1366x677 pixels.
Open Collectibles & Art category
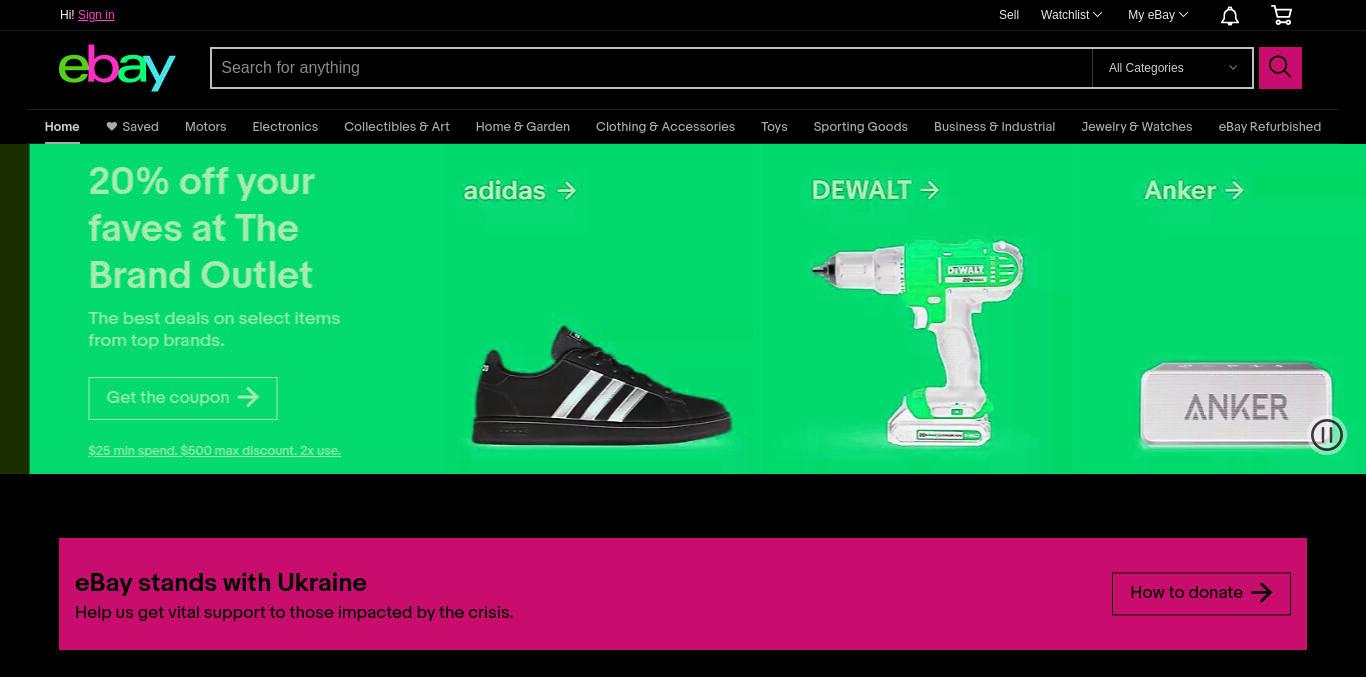click(x=397, y=127)
